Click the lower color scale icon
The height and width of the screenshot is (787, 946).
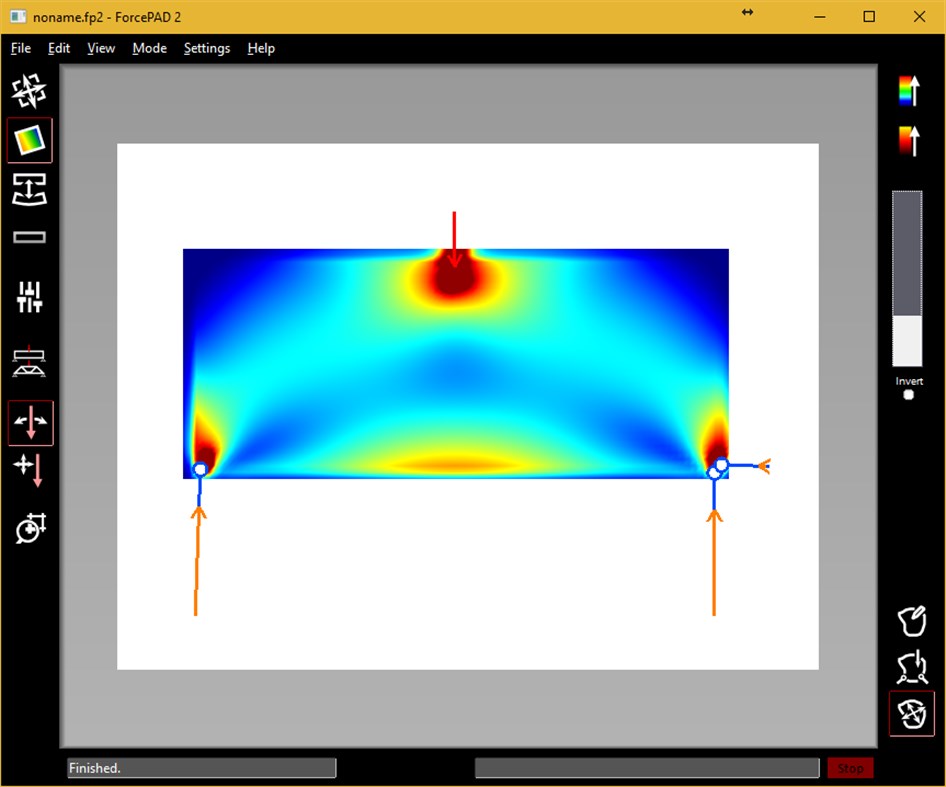(x=910, y=140)
